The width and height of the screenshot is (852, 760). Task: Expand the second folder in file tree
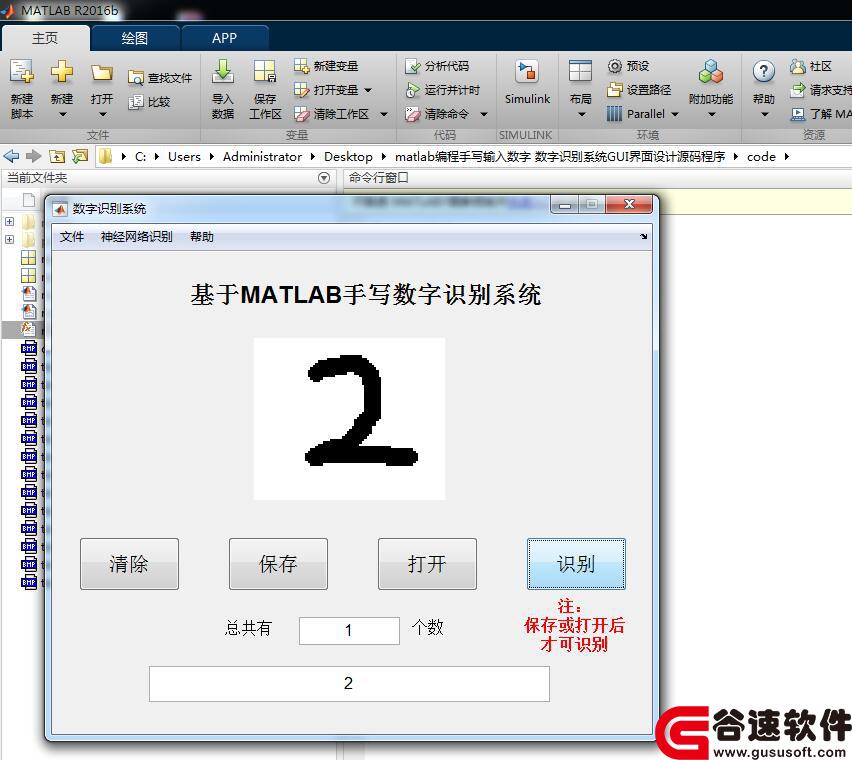(x=9, y=239)
